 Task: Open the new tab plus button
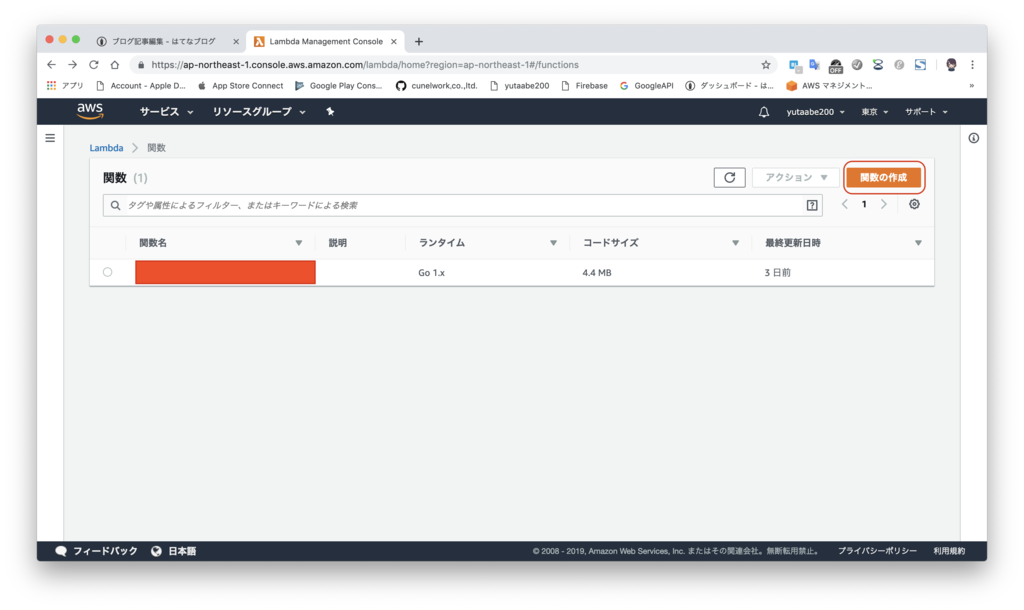coord(419,41)
